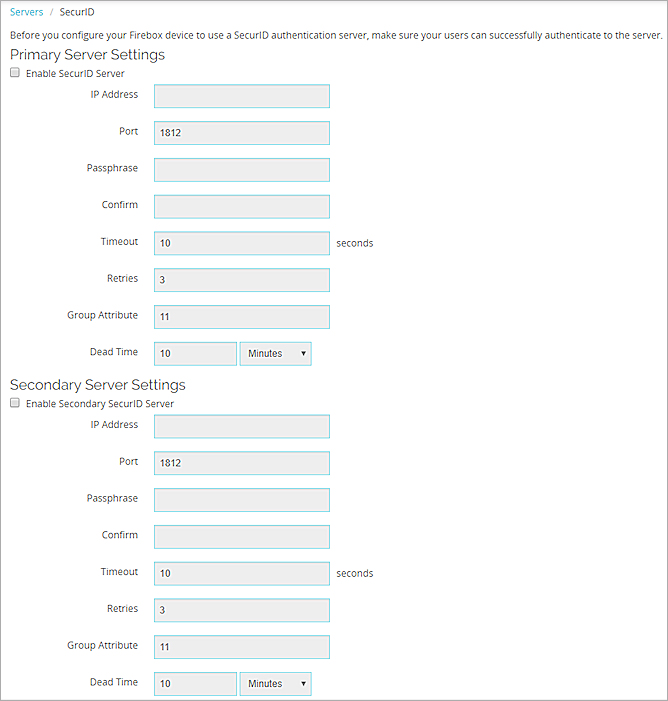Image resolution: width=668 pixels, height=701 pixels.
Task: Click primary server Port field
Action: [x=241, y=133]
